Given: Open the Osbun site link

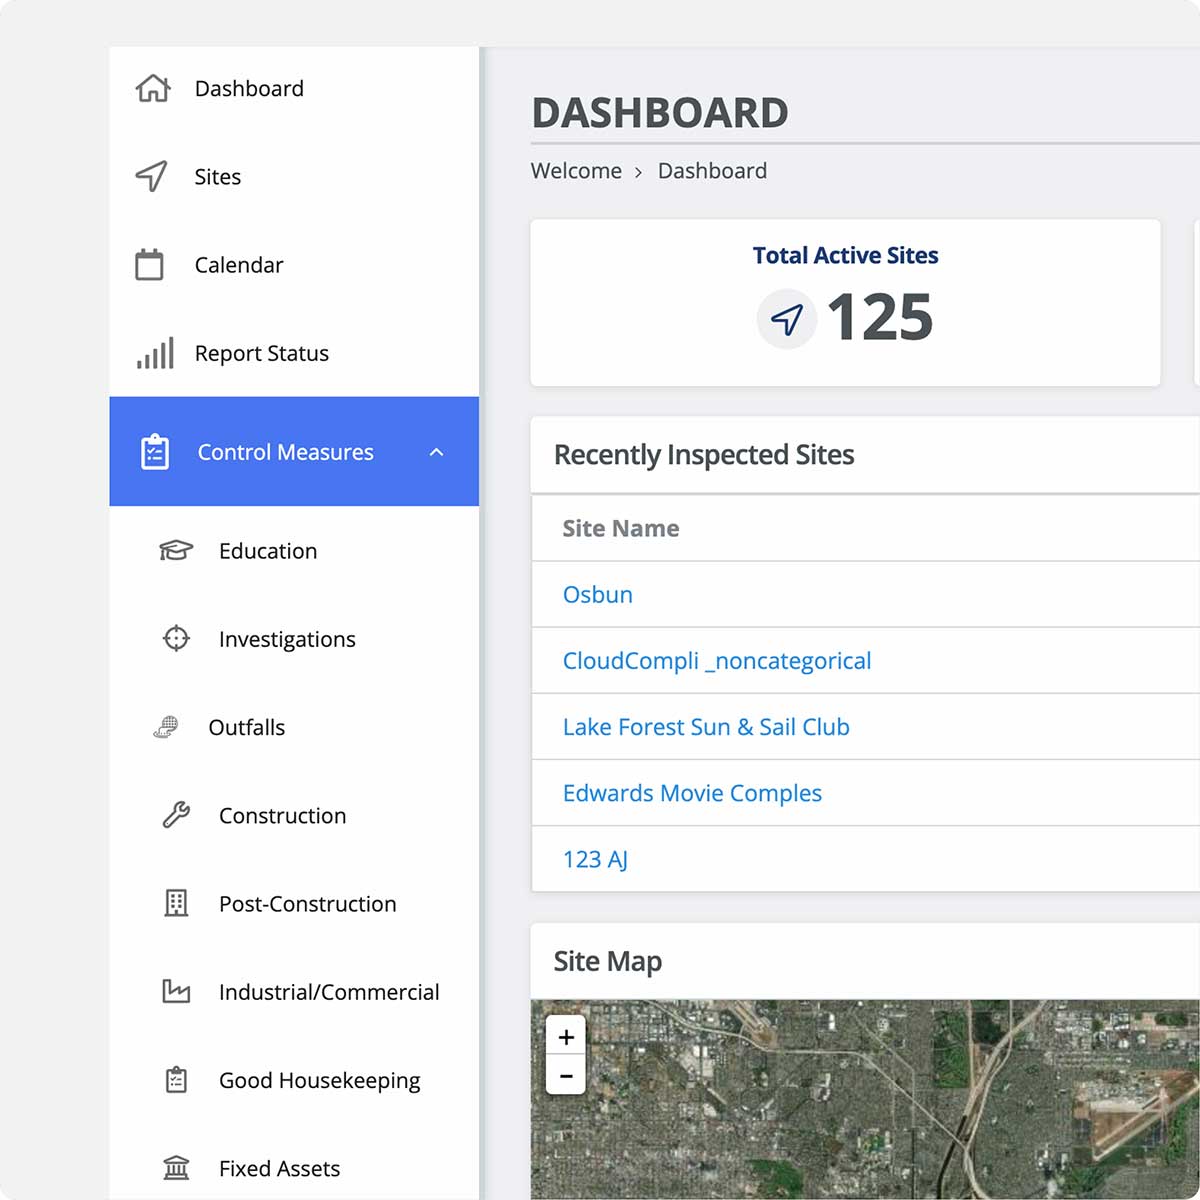Looking at the screenshot, I should pyautogui.click(x=597, y=595).
